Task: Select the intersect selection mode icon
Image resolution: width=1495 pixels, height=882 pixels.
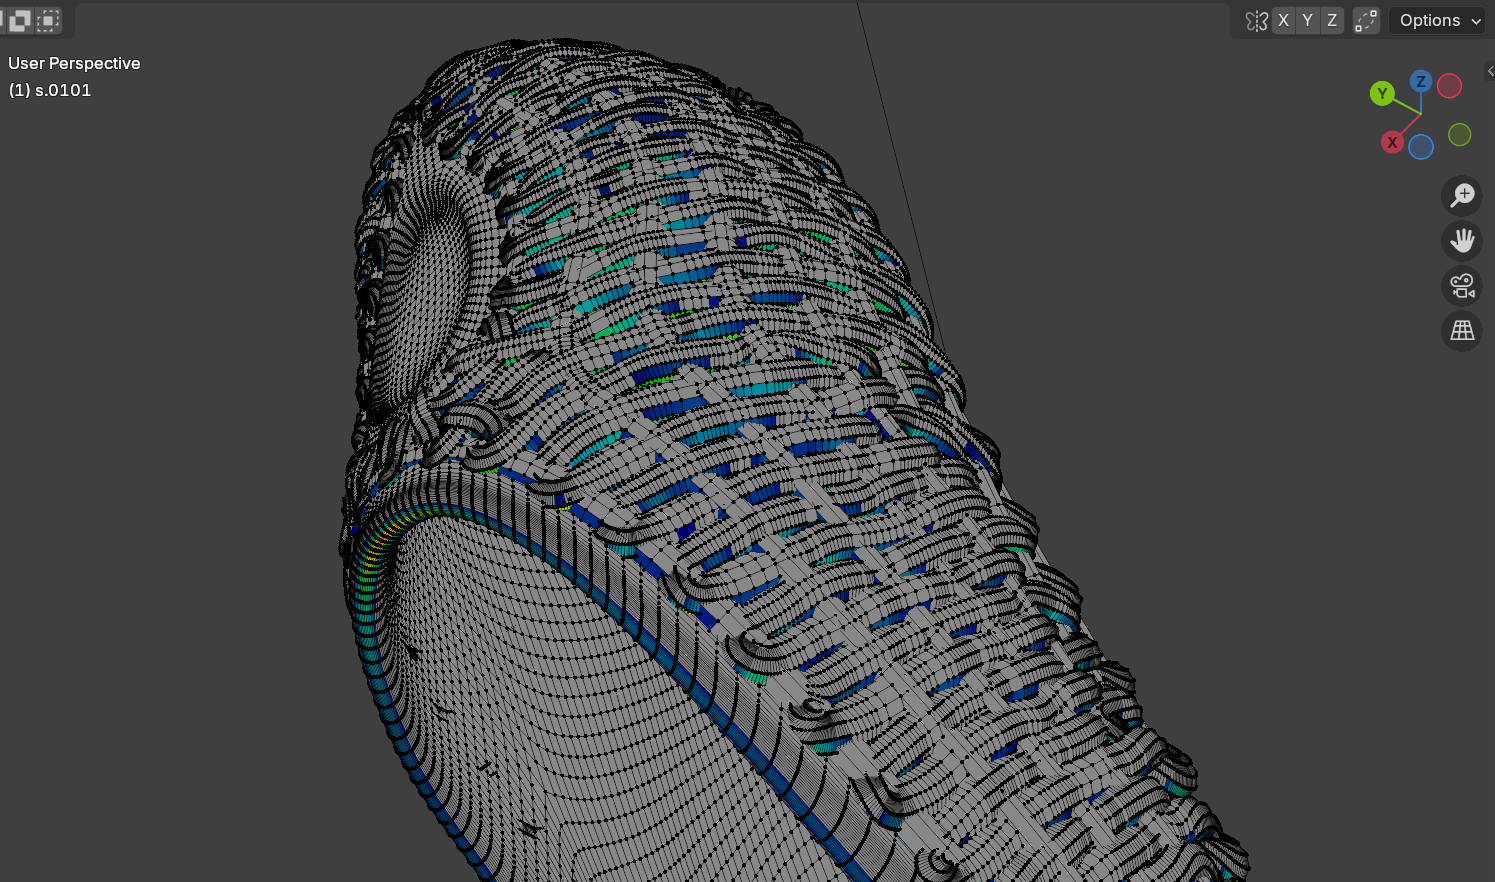Action: (x=47, y=20)
